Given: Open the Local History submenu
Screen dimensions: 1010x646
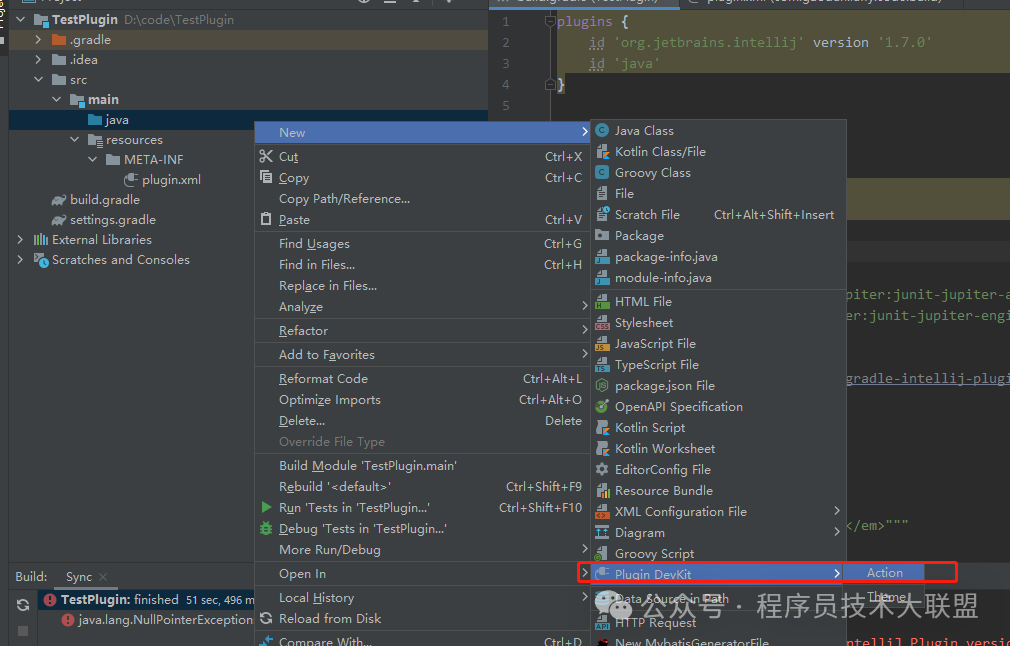Looking at the screenshot, I should pyautogui.click(x=423, y=598).
